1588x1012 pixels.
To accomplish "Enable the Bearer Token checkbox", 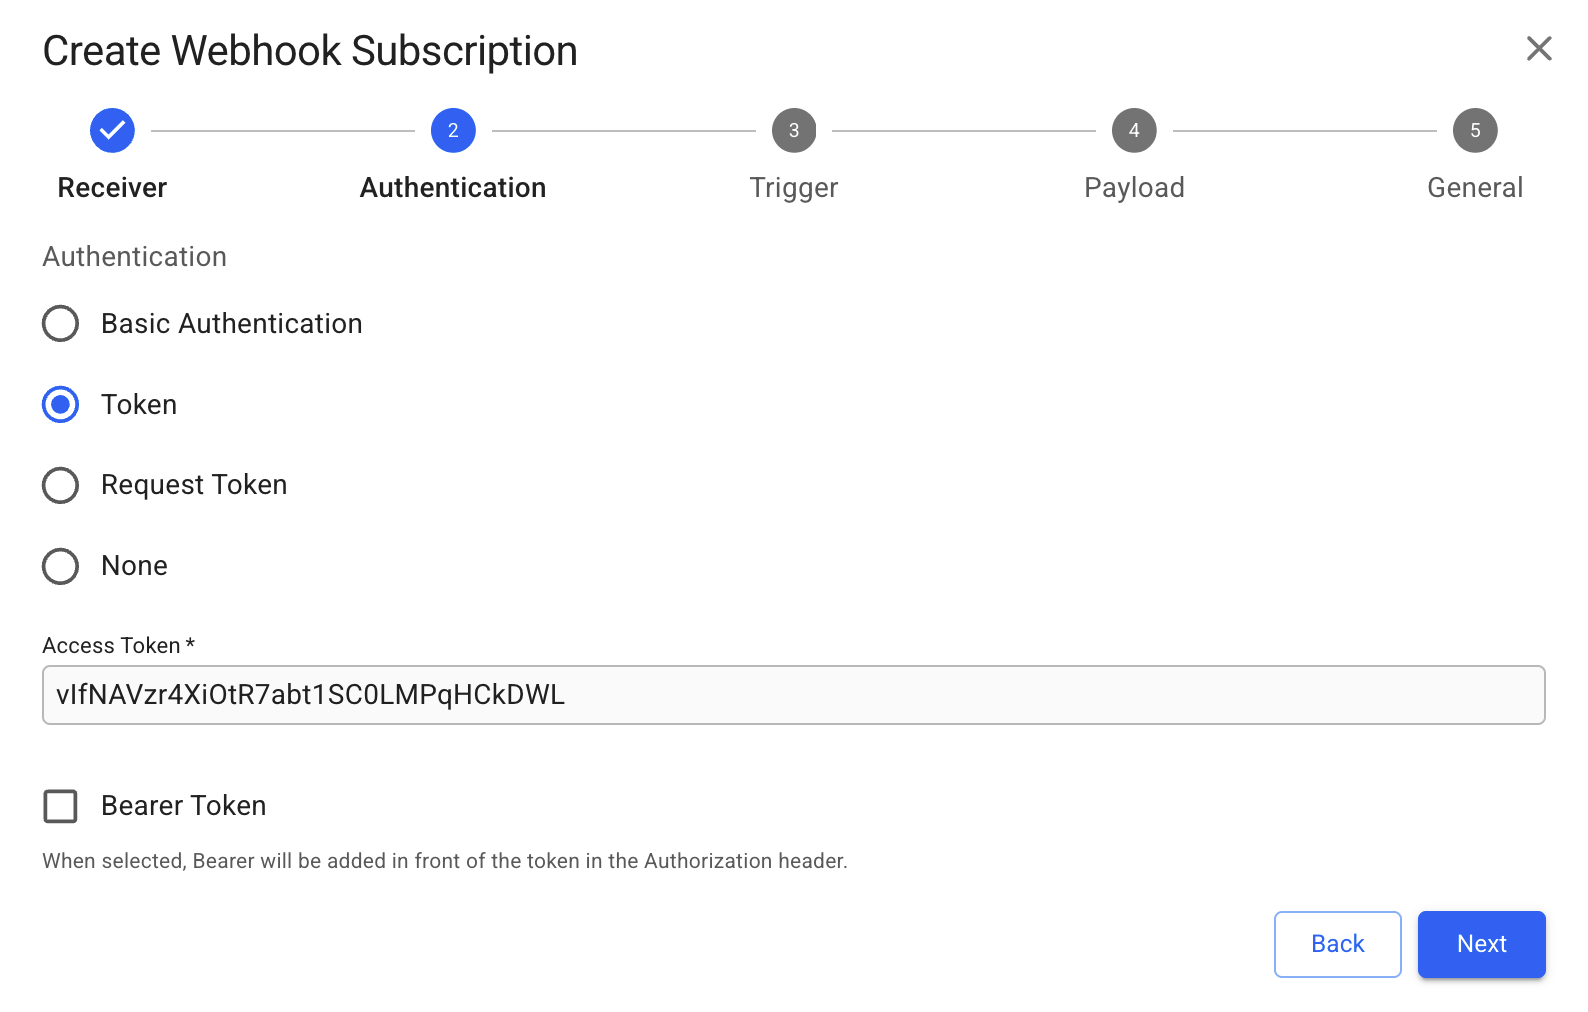I will [61, 806].
